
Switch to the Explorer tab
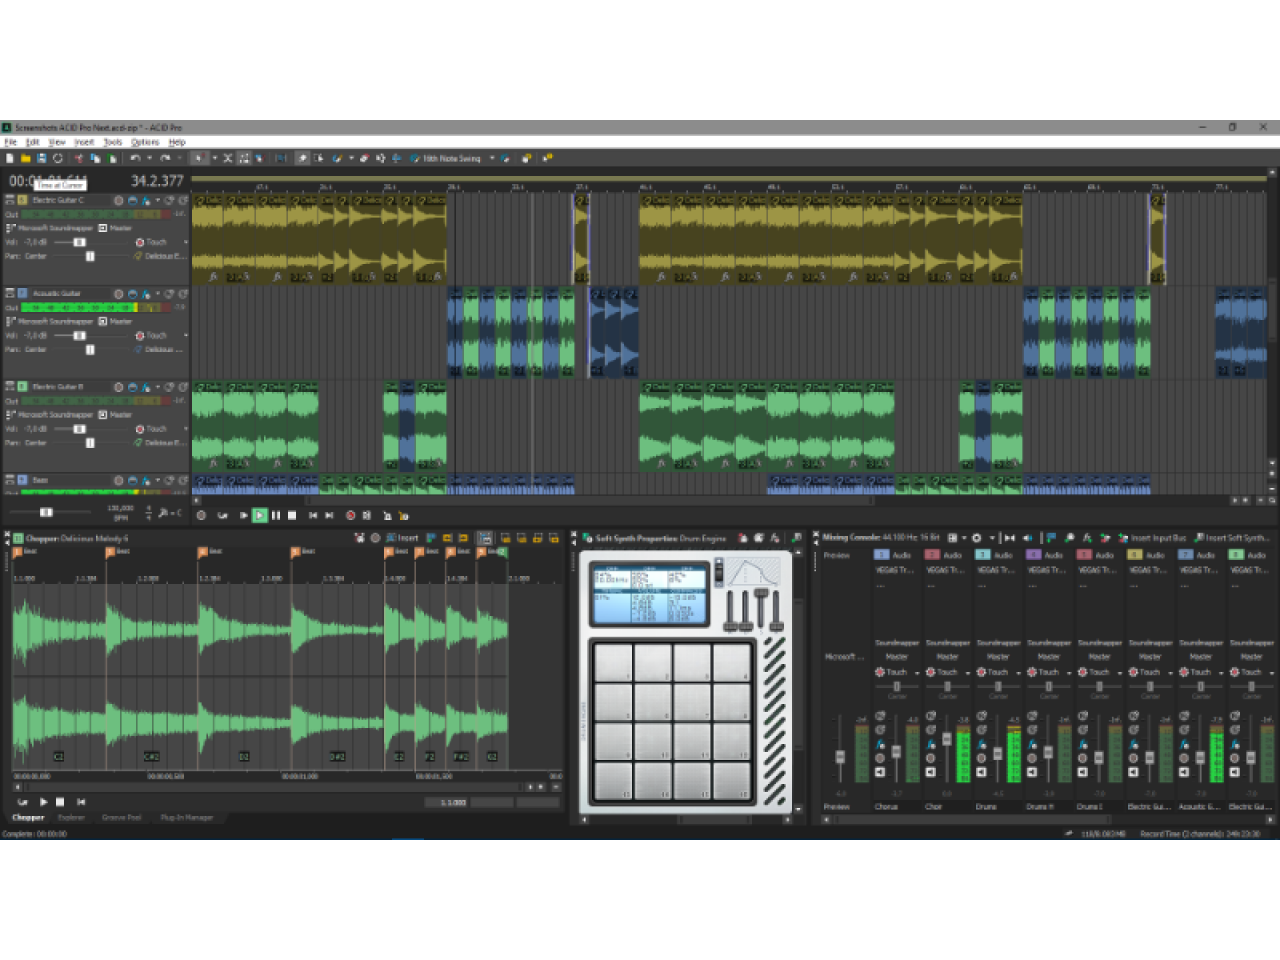(71, 817)
